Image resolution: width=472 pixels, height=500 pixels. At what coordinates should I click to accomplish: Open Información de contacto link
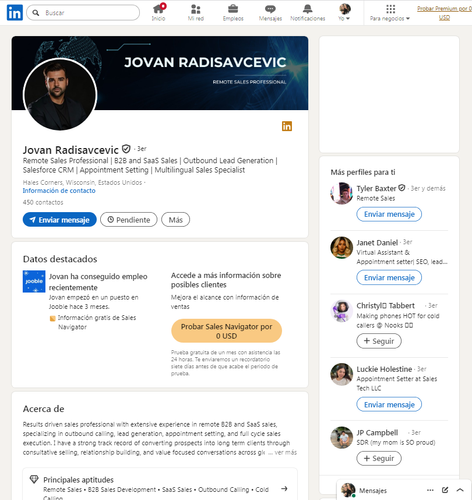[59, 191]
